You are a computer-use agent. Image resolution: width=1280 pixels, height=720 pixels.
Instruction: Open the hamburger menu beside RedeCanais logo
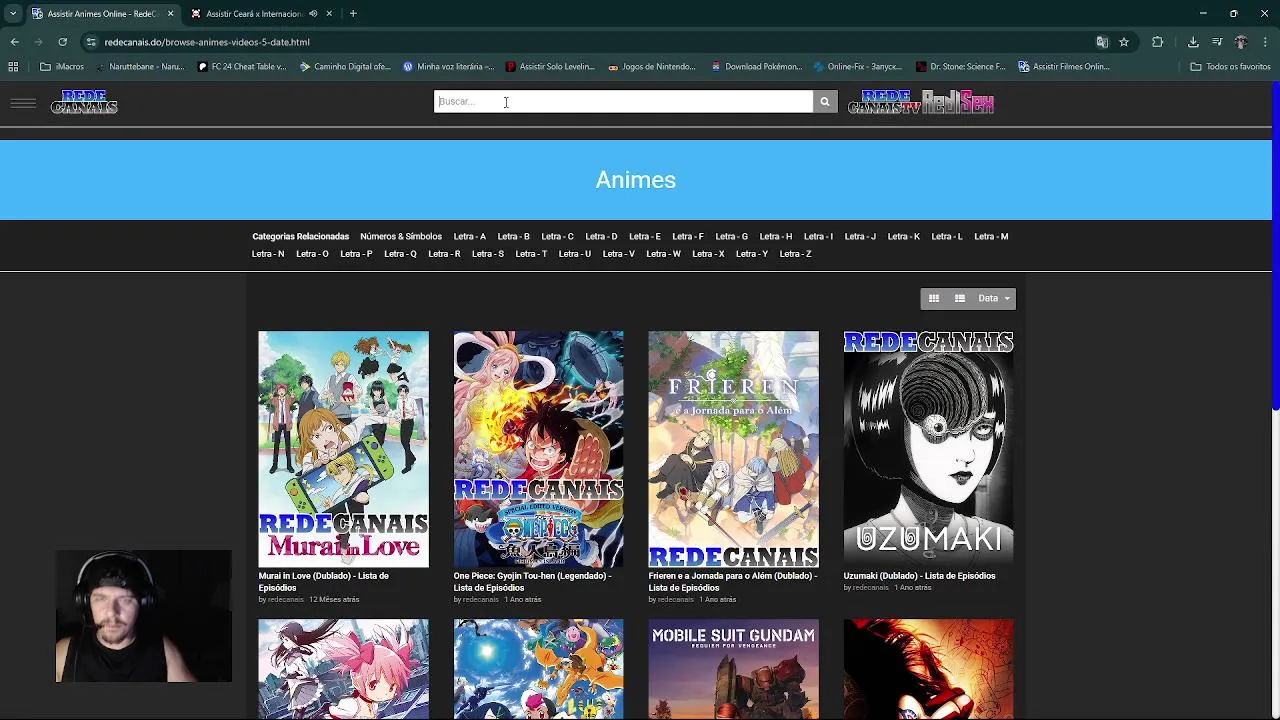pos(23,103)
